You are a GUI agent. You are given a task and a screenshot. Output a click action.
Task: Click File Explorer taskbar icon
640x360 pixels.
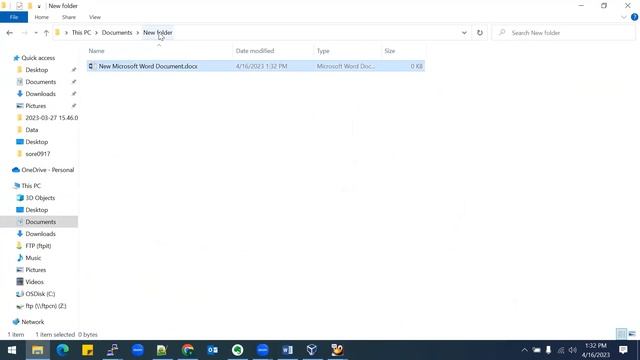(x=38, y=350)
